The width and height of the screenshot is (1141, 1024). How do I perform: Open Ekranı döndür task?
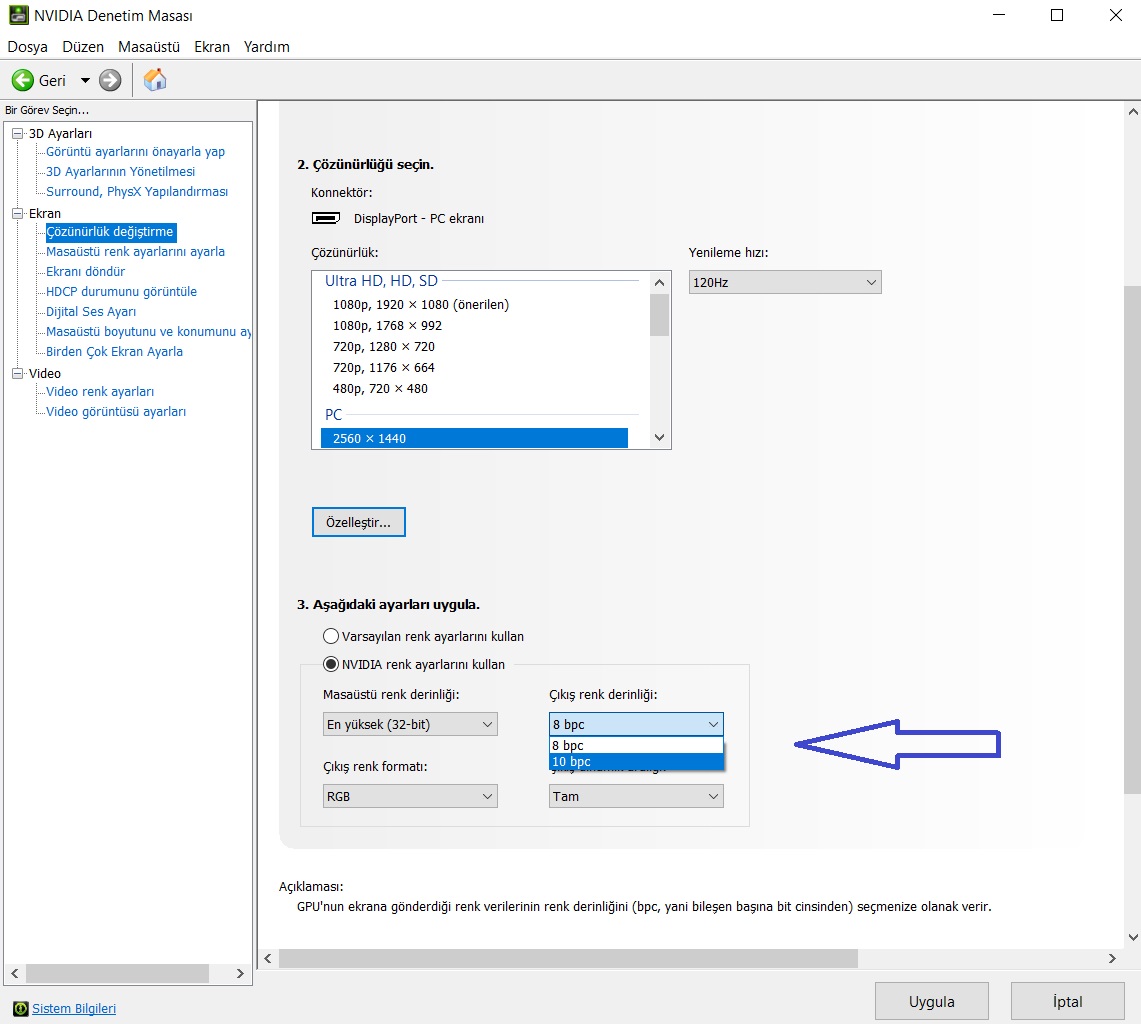click(x=85, y=271)
